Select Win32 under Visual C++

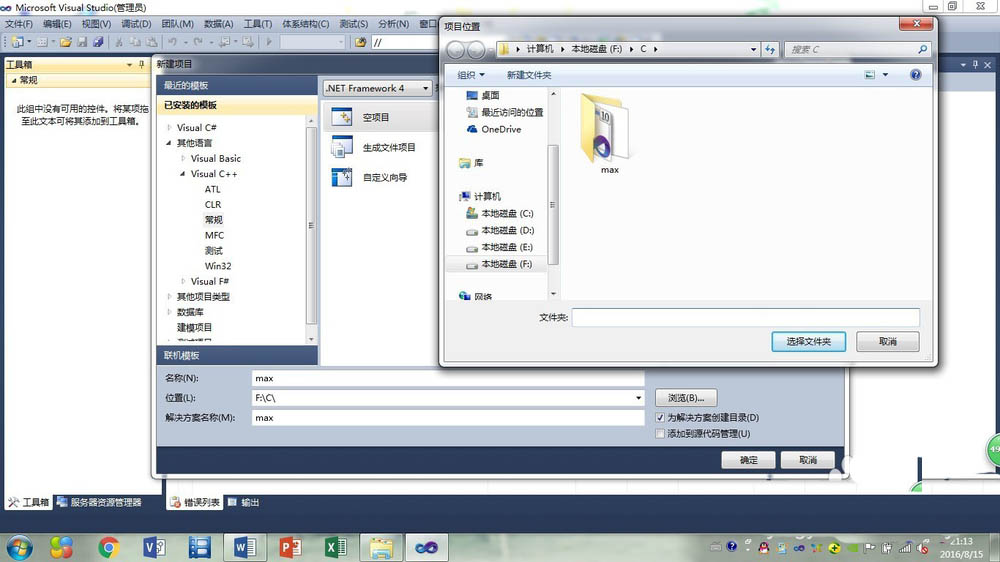pos(217,265)
